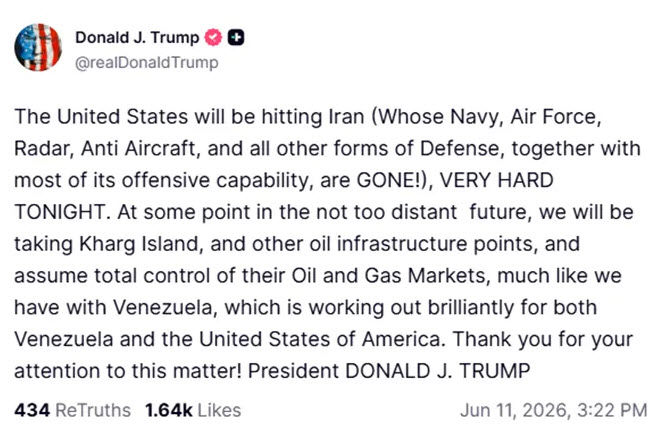Click the ReTruths label
The width and height of the screenshot is (660, 435).
click(93, 410)
